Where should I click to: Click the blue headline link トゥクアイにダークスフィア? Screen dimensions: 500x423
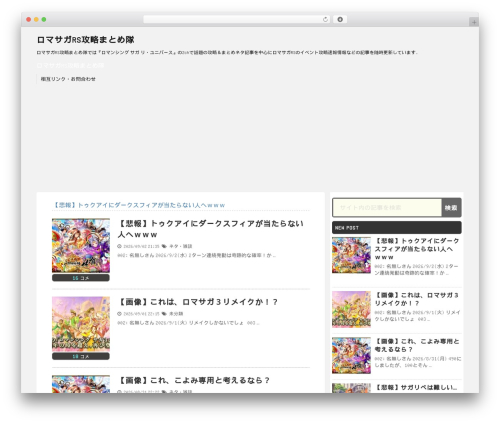139,205
